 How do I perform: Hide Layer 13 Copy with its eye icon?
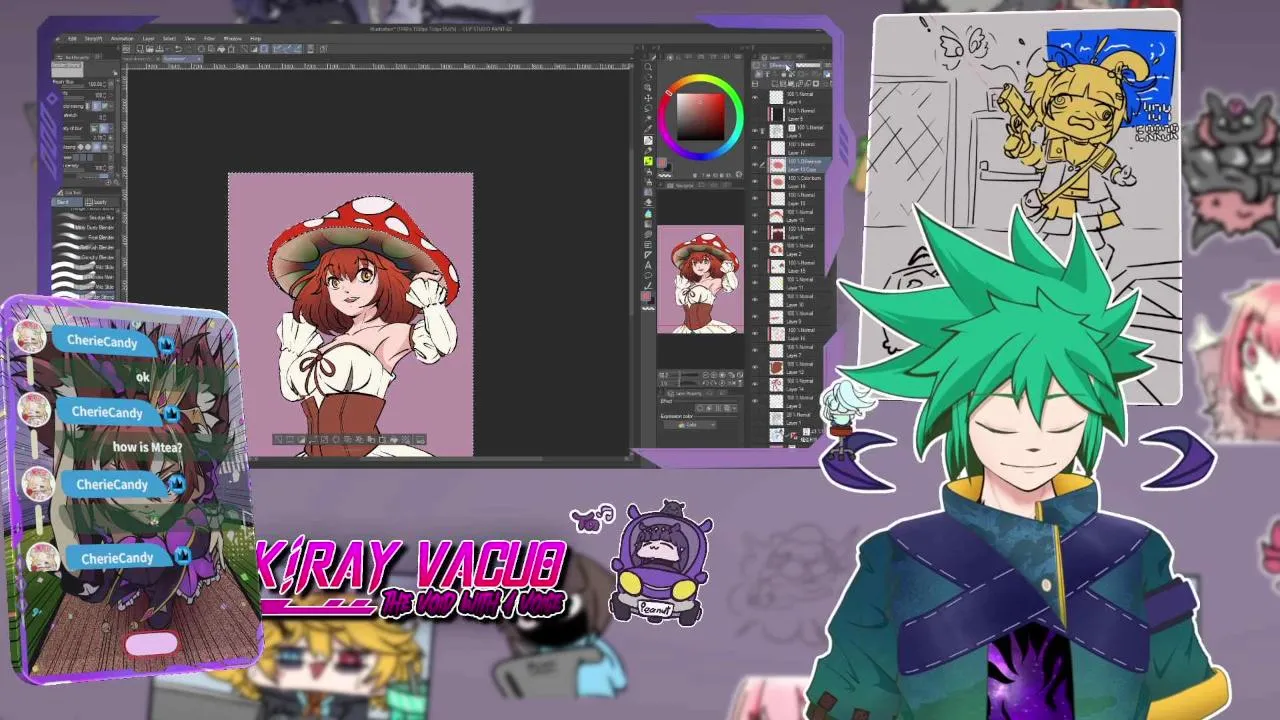(755, 165)
